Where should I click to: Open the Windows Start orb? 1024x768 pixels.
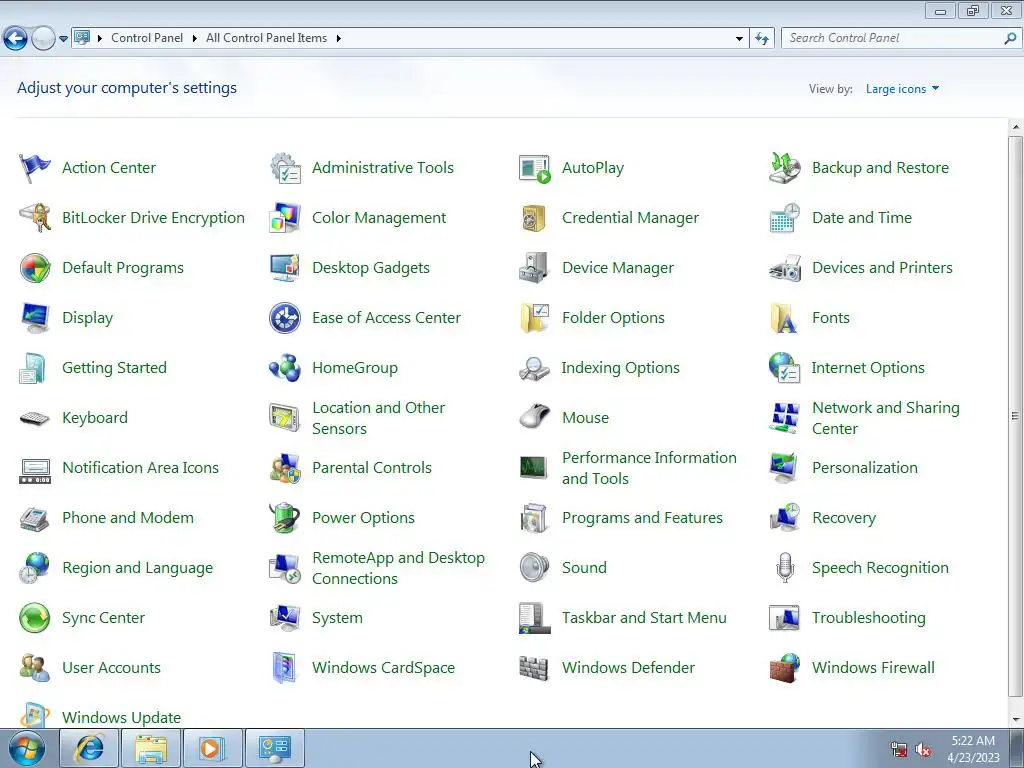pyautogui.click(x=27, y=748)
